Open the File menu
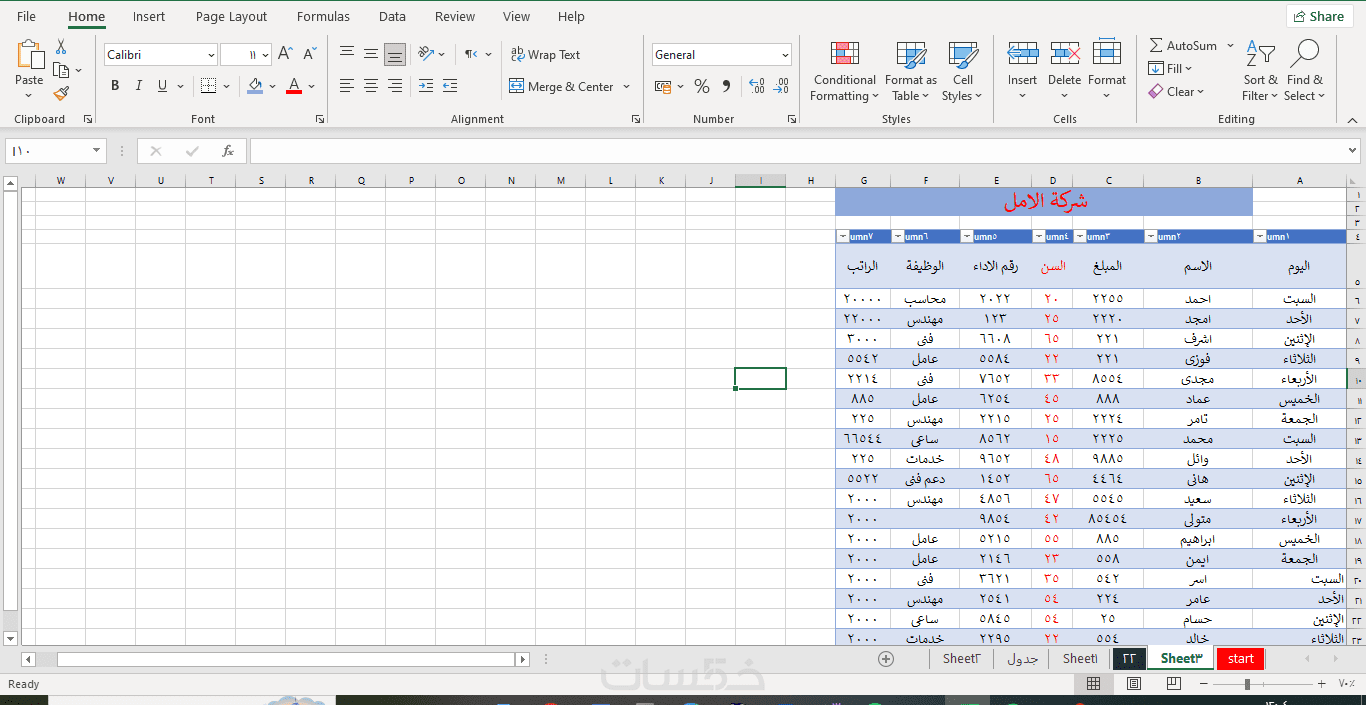The height and width of the screenshot is (705, 1366). pos(26,16)
